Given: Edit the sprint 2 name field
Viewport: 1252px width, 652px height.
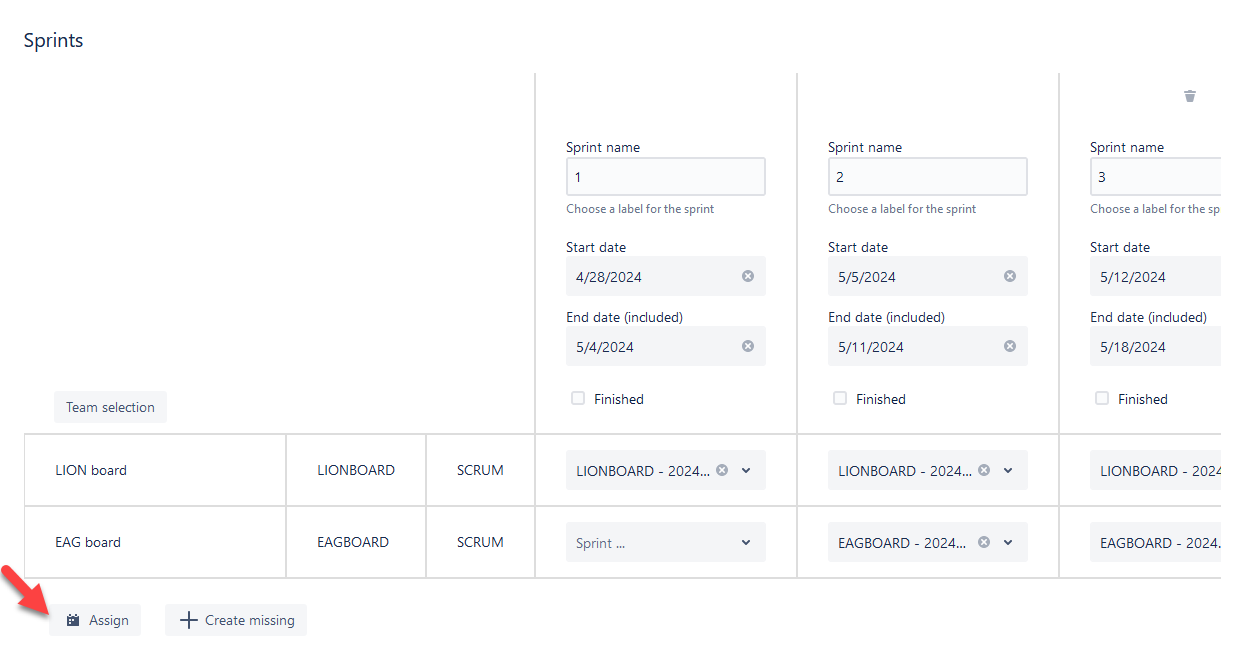Looking at the screenshot, I should 927,177.
